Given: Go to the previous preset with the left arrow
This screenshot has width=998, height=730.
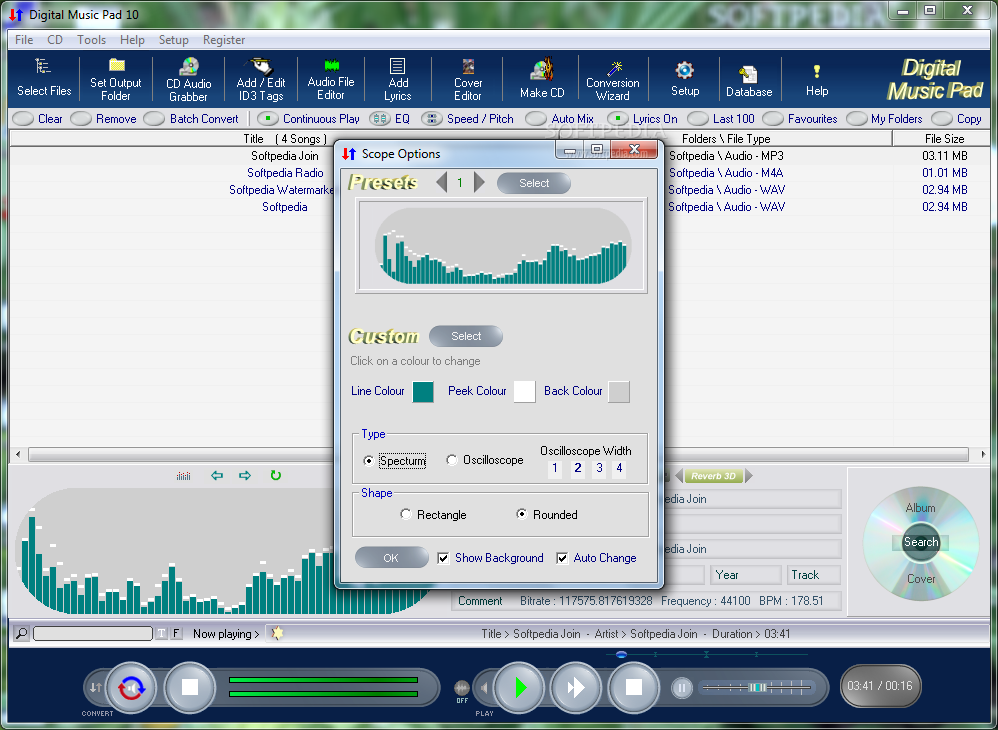Looking at the screenshot, I should (x=441, y=183).
